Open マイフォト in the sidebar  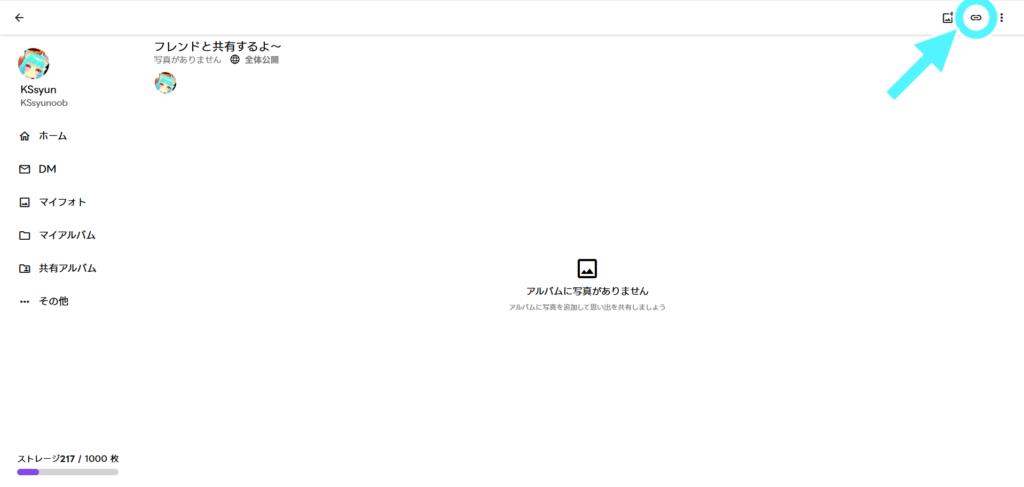click(x=62, y=202)
